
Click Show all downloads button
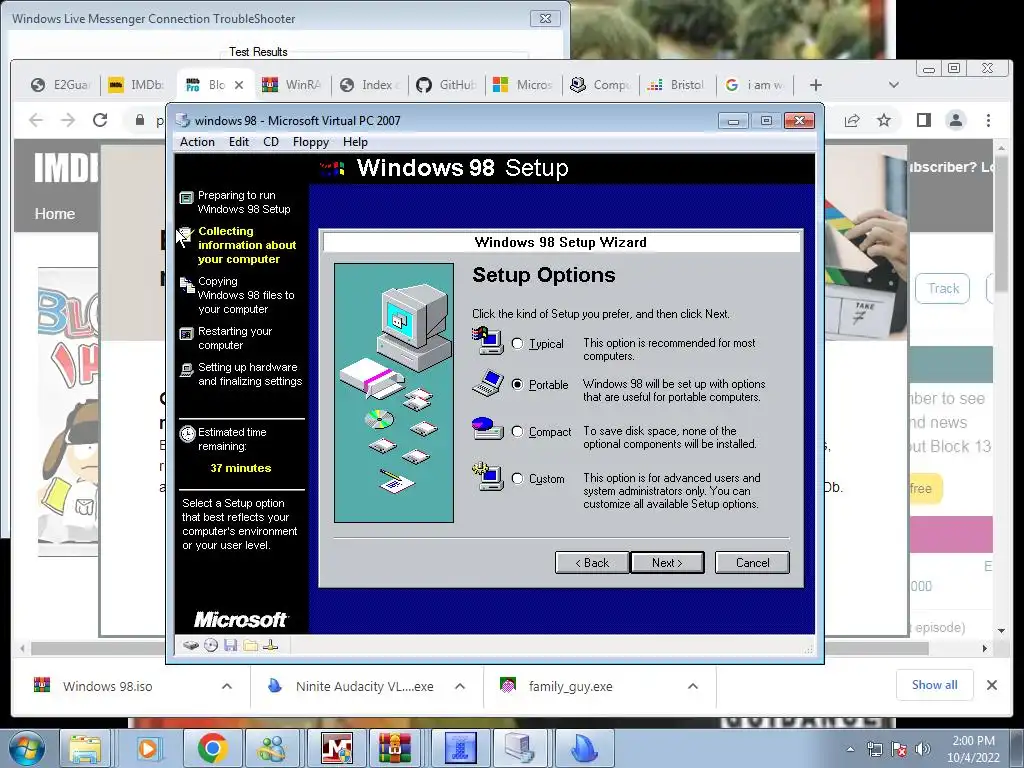[x=935, y=685]
